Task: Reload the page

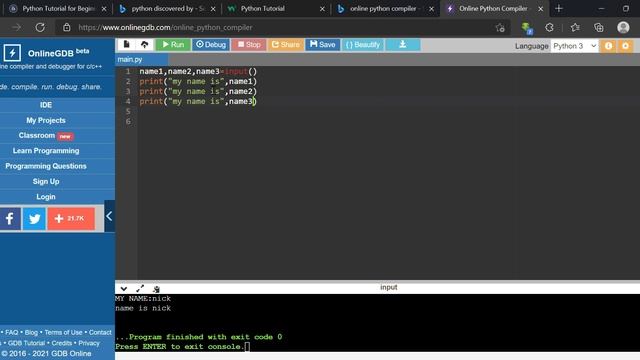Action: pyautogui.click(x=40, y=27)
